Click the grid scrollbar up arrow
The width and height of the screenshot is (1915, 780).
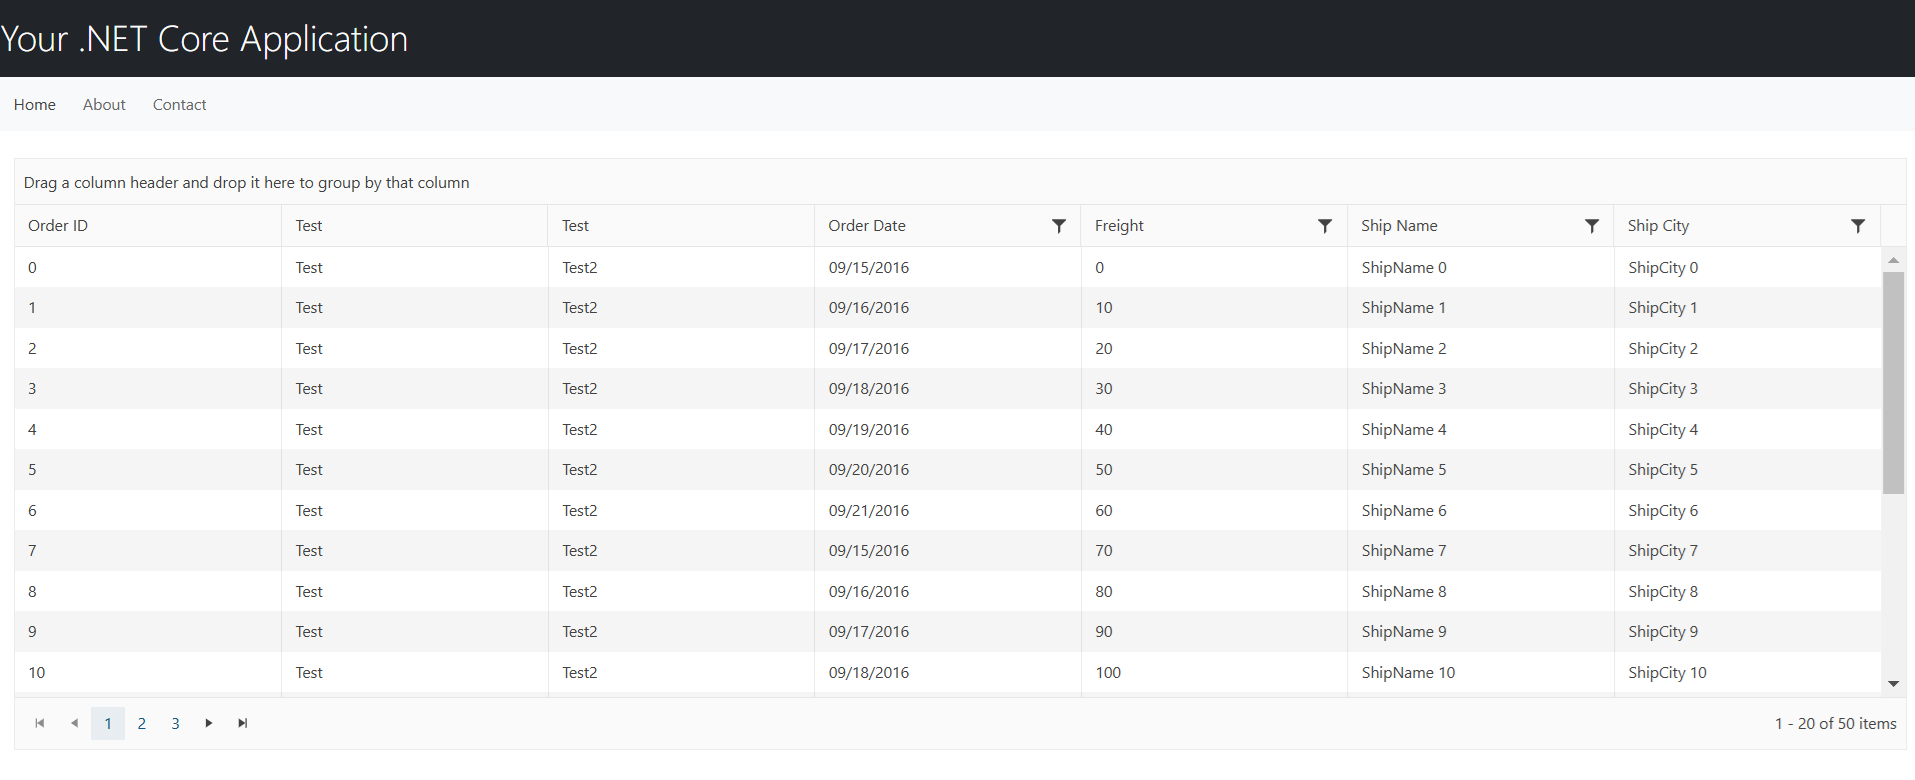(x=1893, y=260)
